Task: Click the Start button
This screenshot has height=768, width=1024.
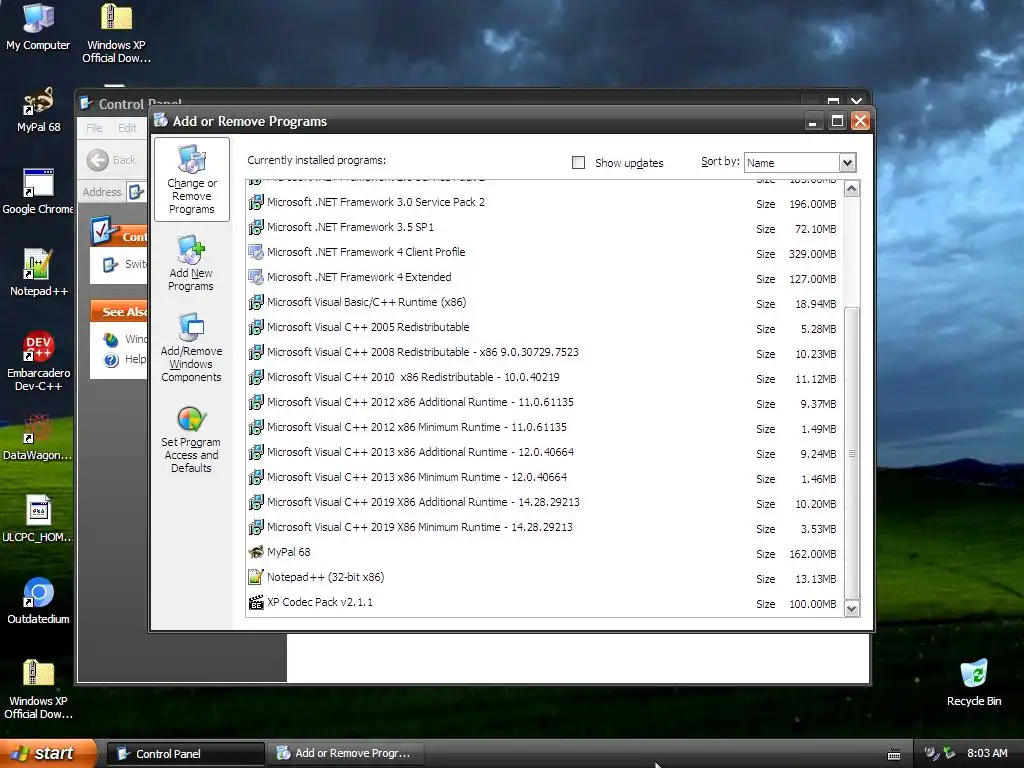Action: [x=47, y=754]
